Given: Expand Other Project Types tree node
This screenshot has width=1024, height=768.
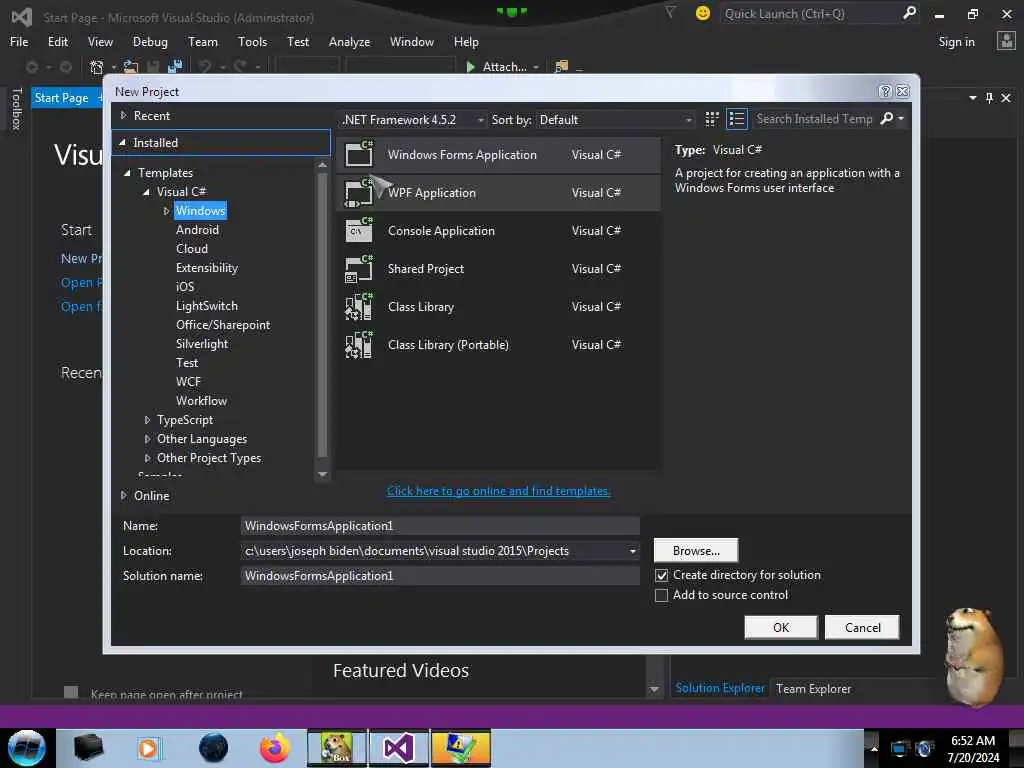Looking at the screenshot, I should pos(147,458).
